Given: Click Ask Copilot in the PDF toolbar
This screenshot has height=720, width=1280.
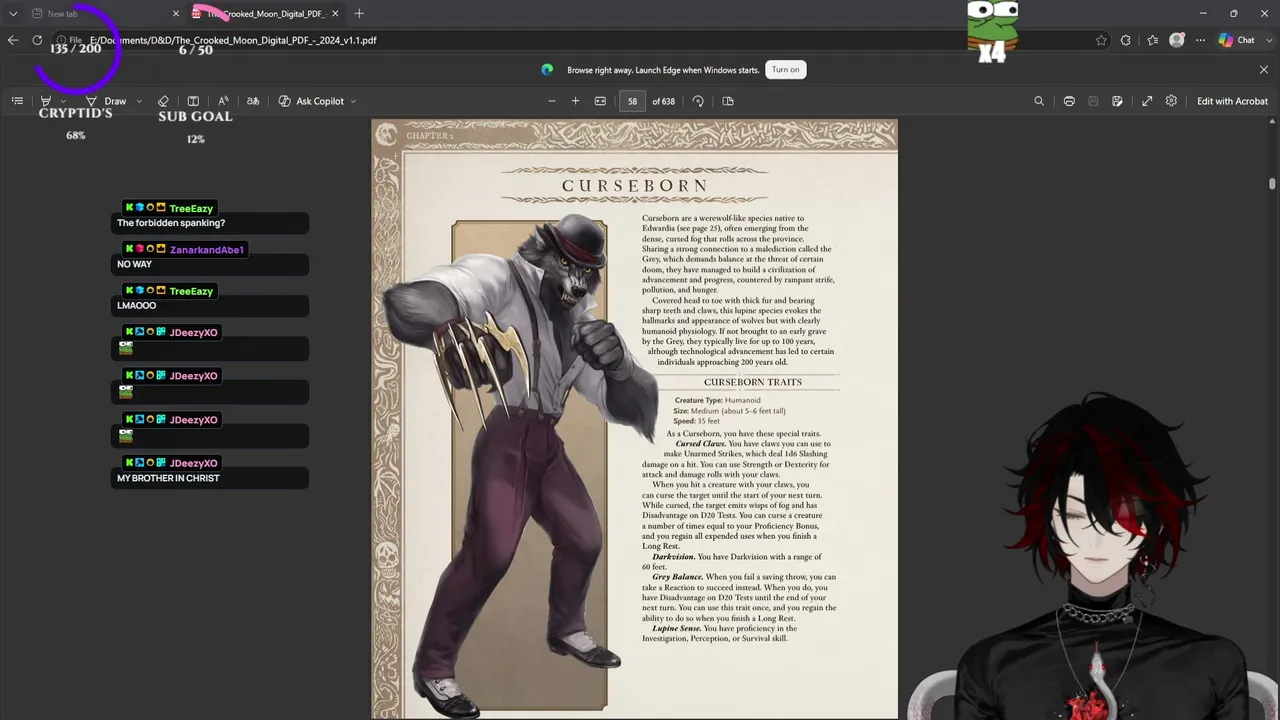Looking at the screenshot, I should click(311, 101).
